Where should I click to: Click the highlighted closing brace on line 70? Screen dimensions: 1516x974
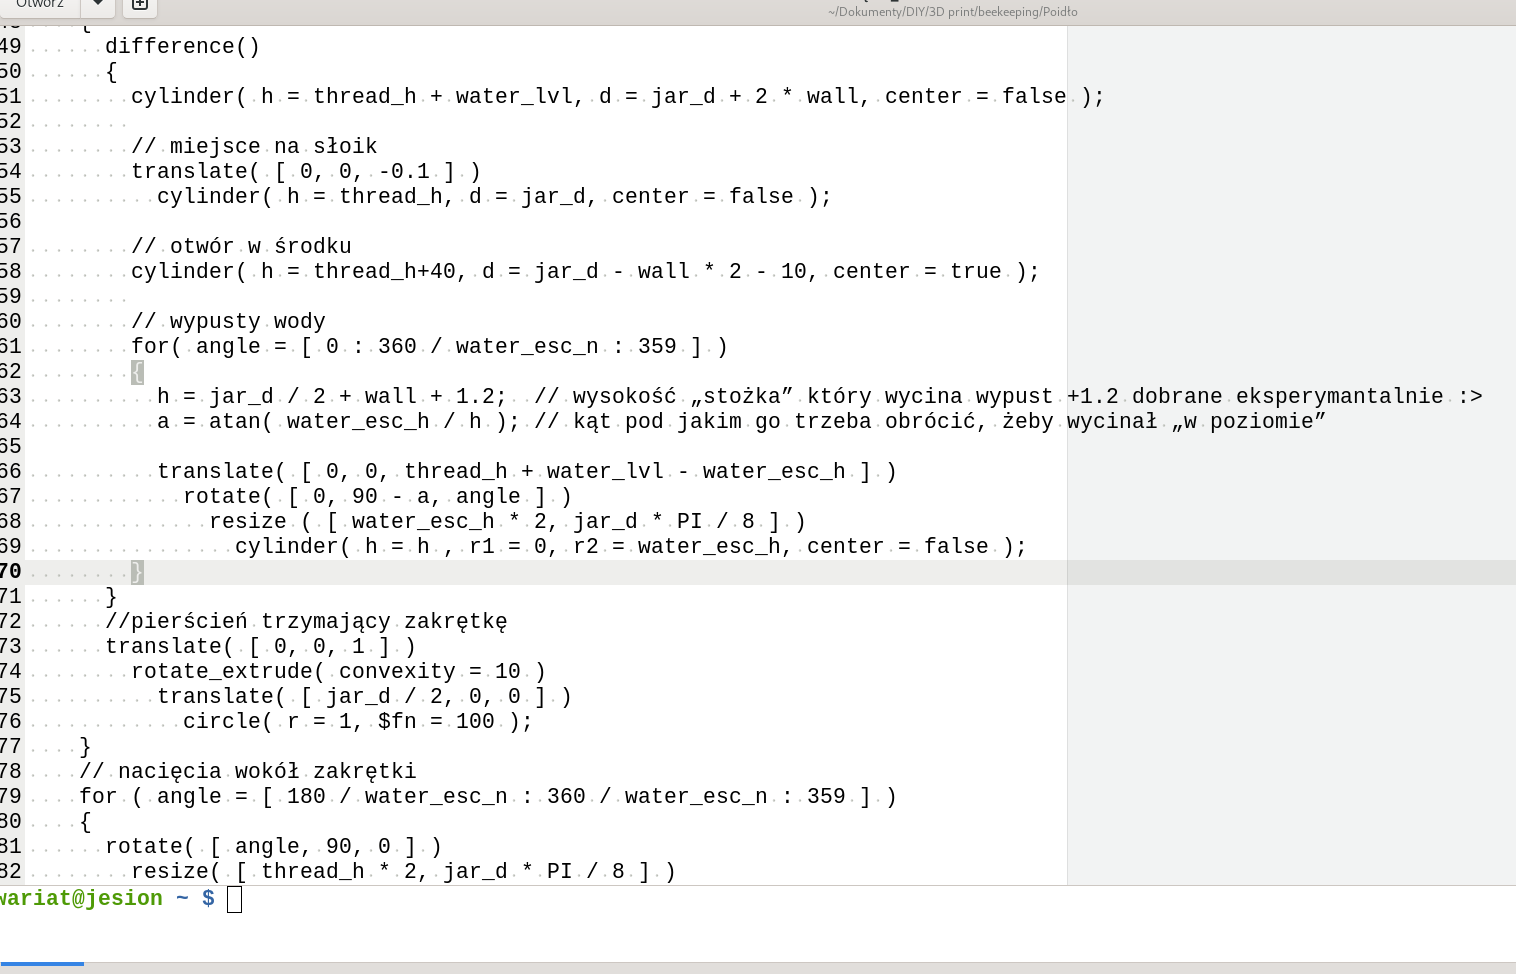coord(137,571)
